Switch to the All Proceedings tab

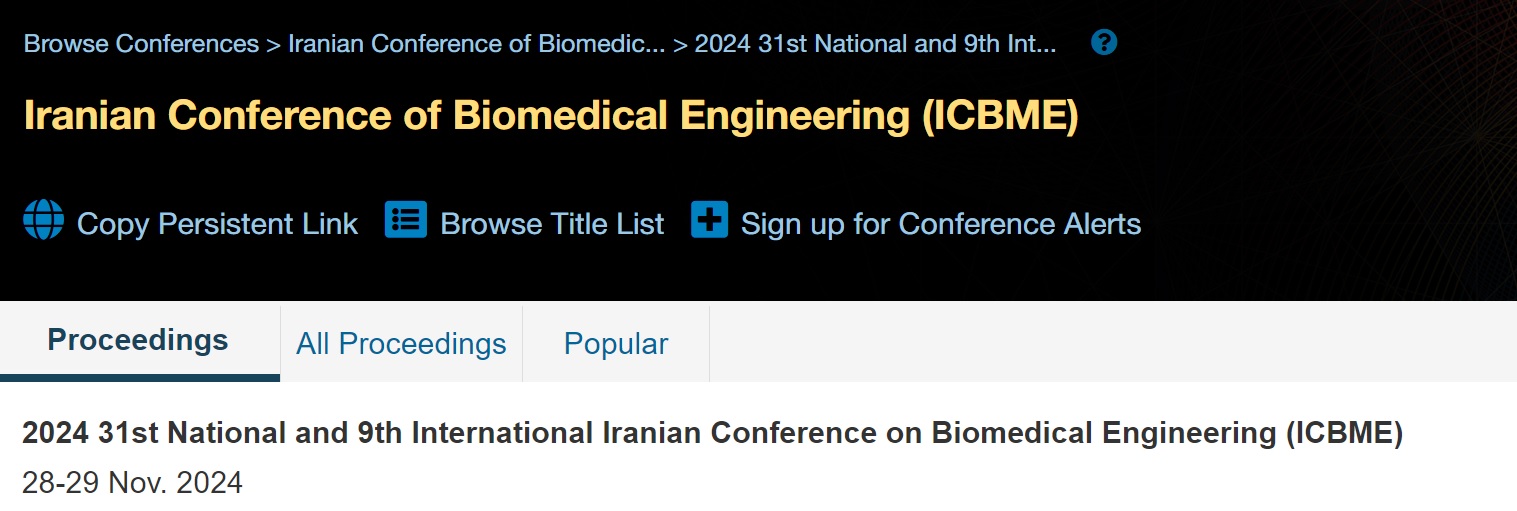coord(401,344)
